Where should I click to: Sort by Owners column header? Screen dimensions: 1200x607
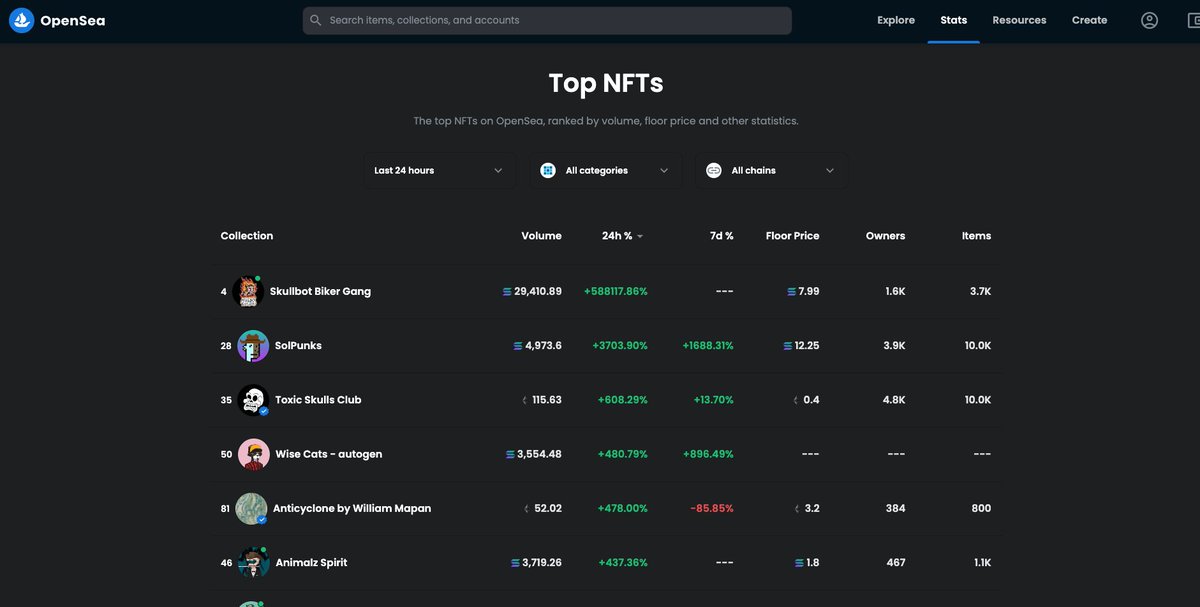[885, 236]
